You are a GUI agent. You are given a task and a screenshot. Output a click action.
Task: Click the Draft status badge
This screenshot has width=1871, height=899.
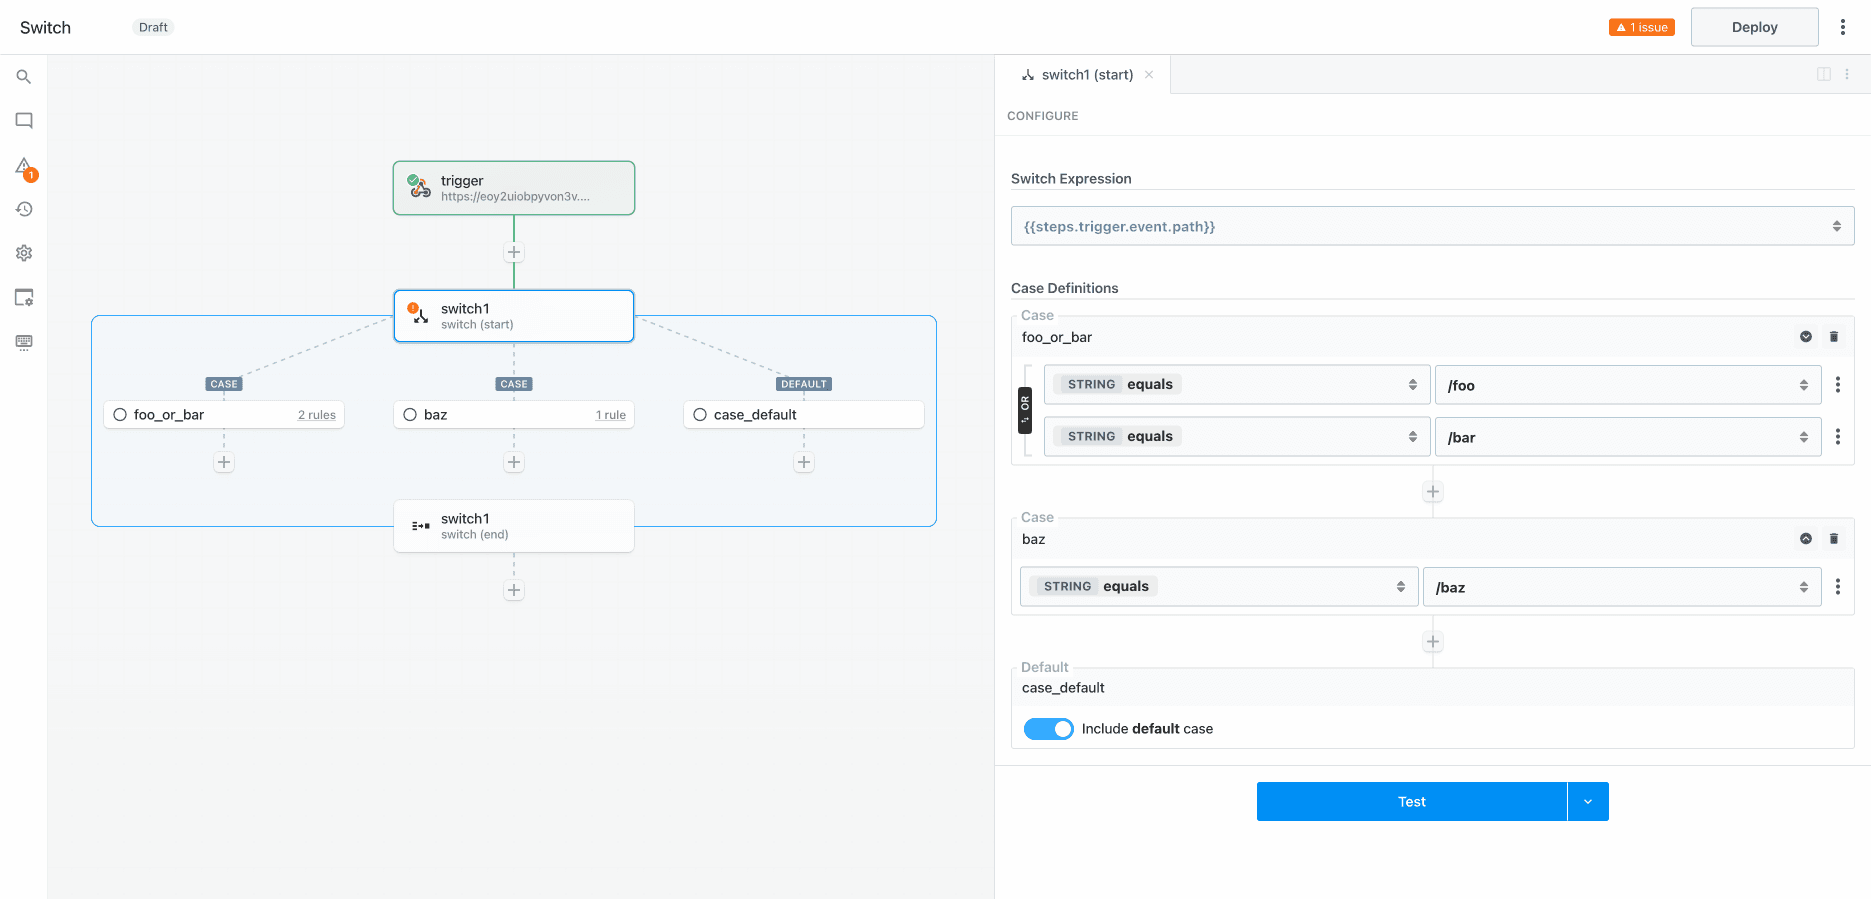click(153, 27)
